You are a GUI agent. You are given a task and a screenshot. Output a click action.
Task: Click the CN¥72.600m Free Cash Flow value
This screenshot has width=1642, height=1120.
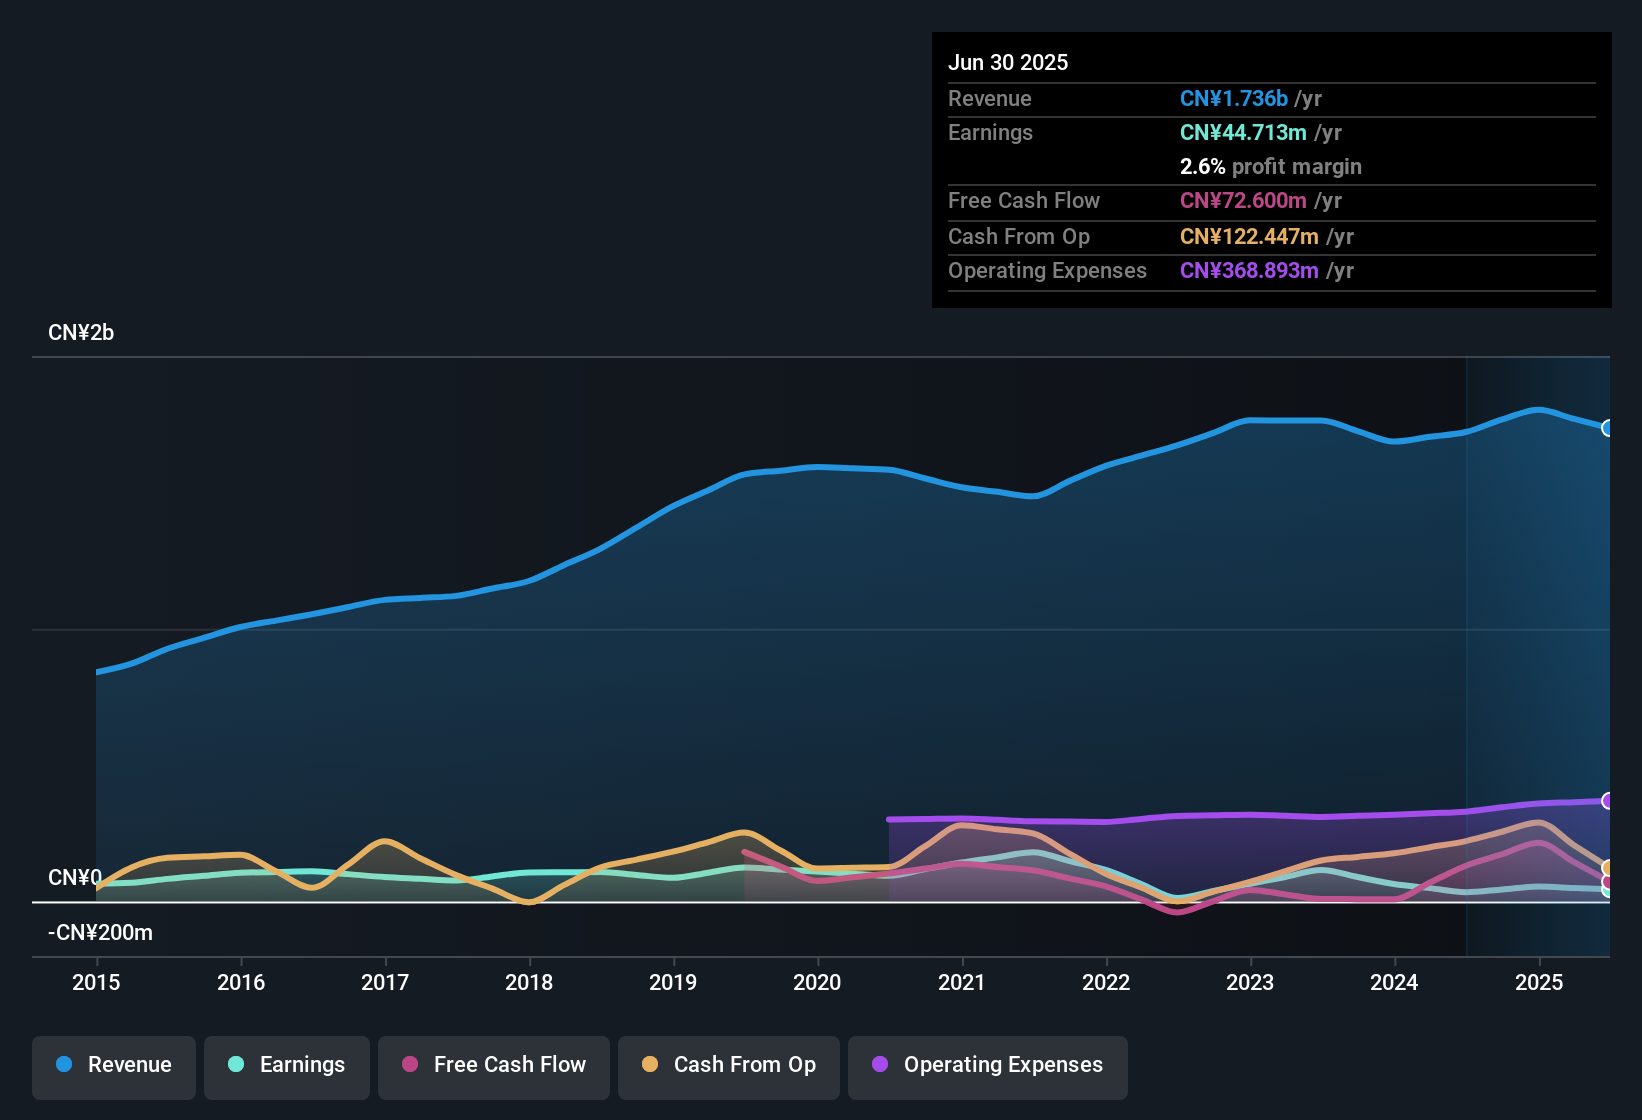pyautogui.click(x=1244, y=201)
